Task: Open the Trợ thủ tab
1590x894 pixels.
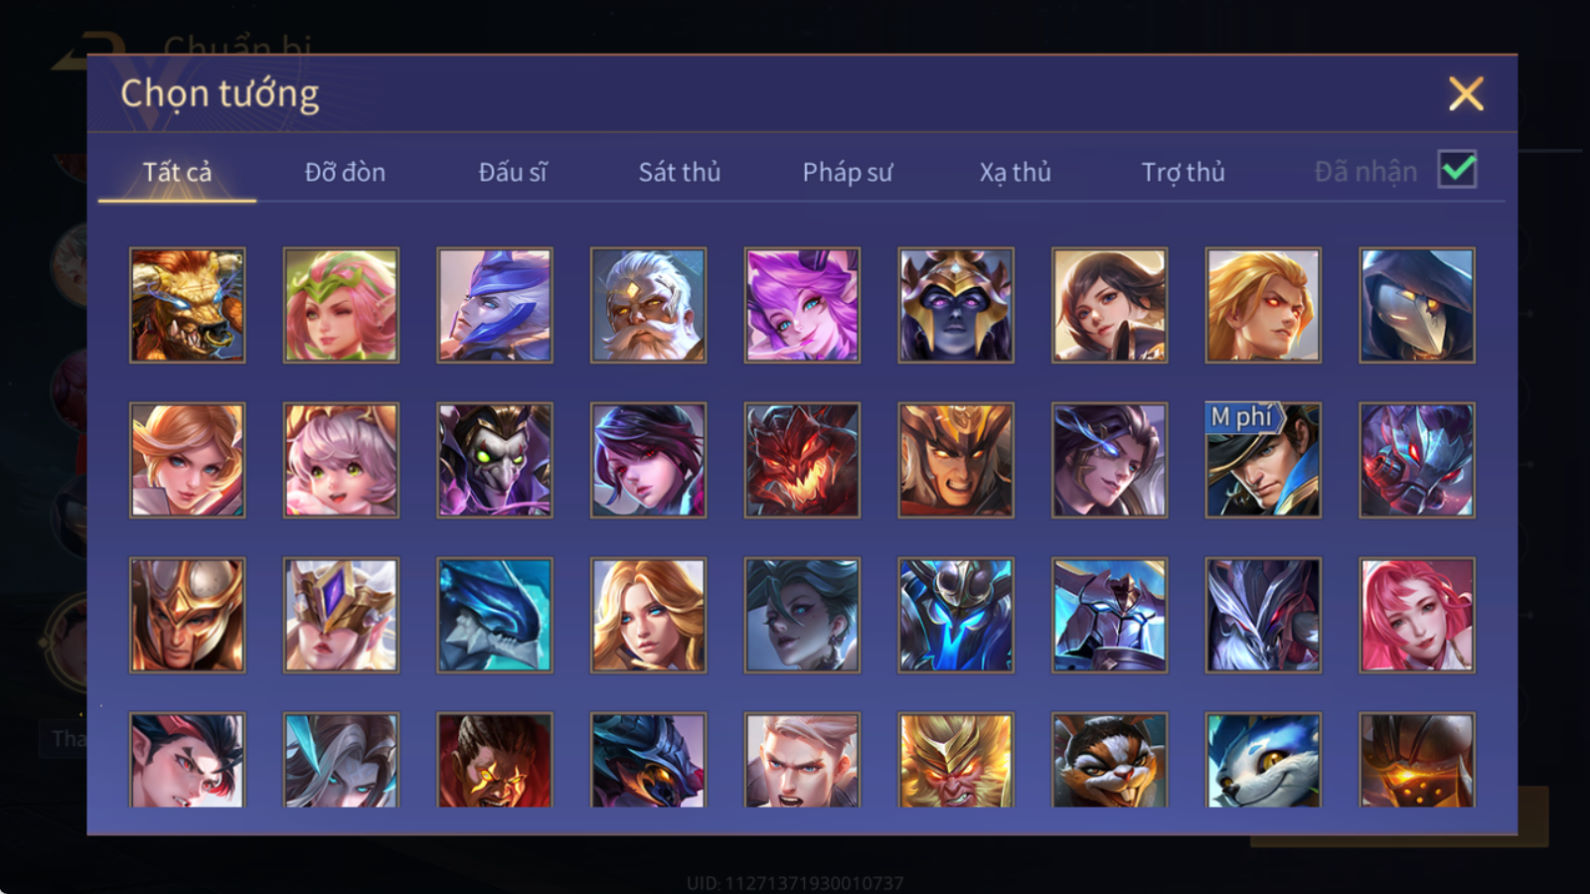Action: coord(1183,172)
